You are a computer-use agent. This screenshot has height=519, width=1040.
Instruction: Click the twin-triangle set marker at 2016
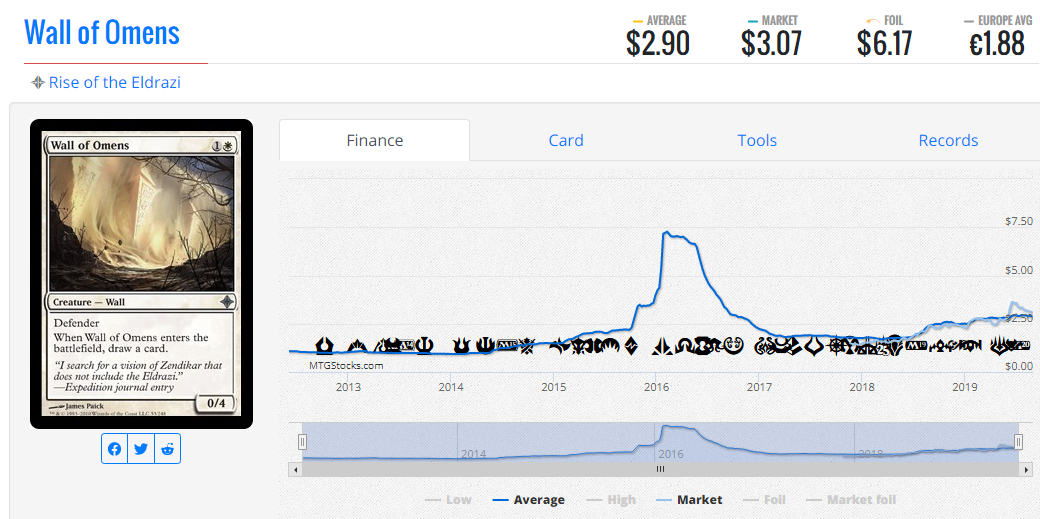(662, 346)
